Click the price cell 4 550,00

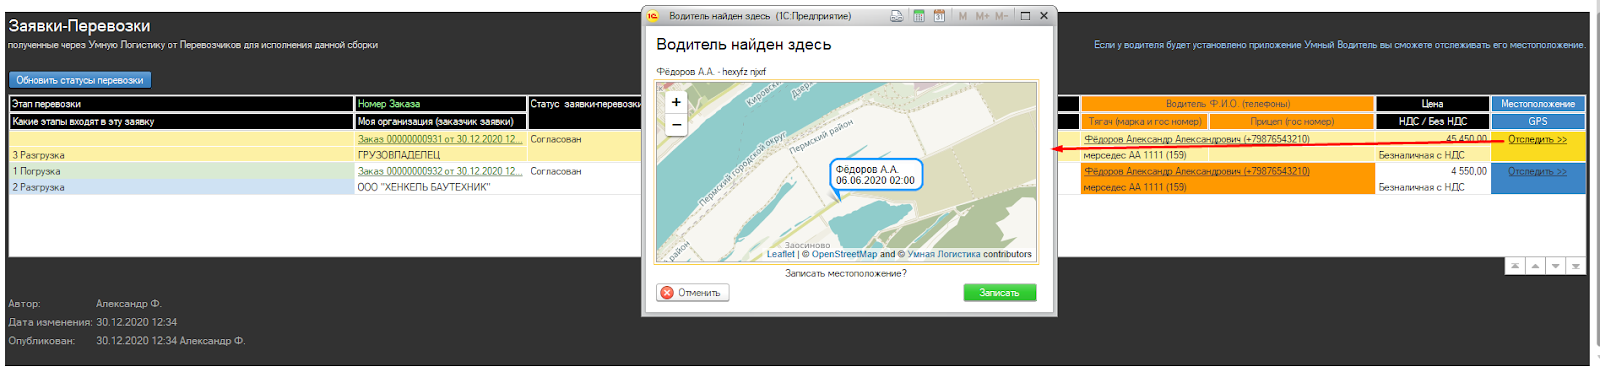coord(1432,171)
